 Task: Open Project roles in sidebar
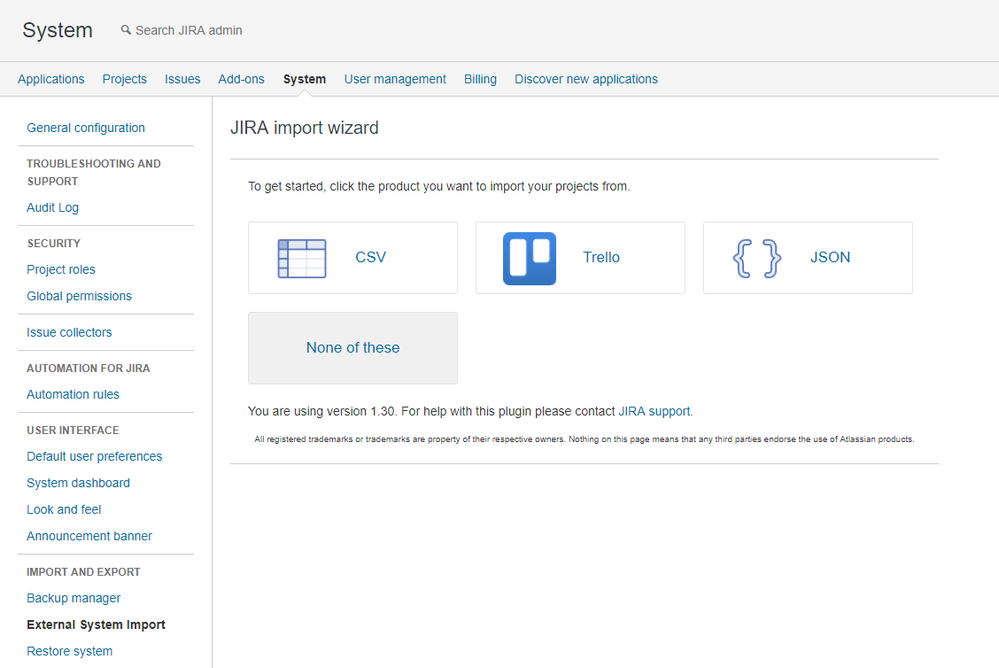61,269
